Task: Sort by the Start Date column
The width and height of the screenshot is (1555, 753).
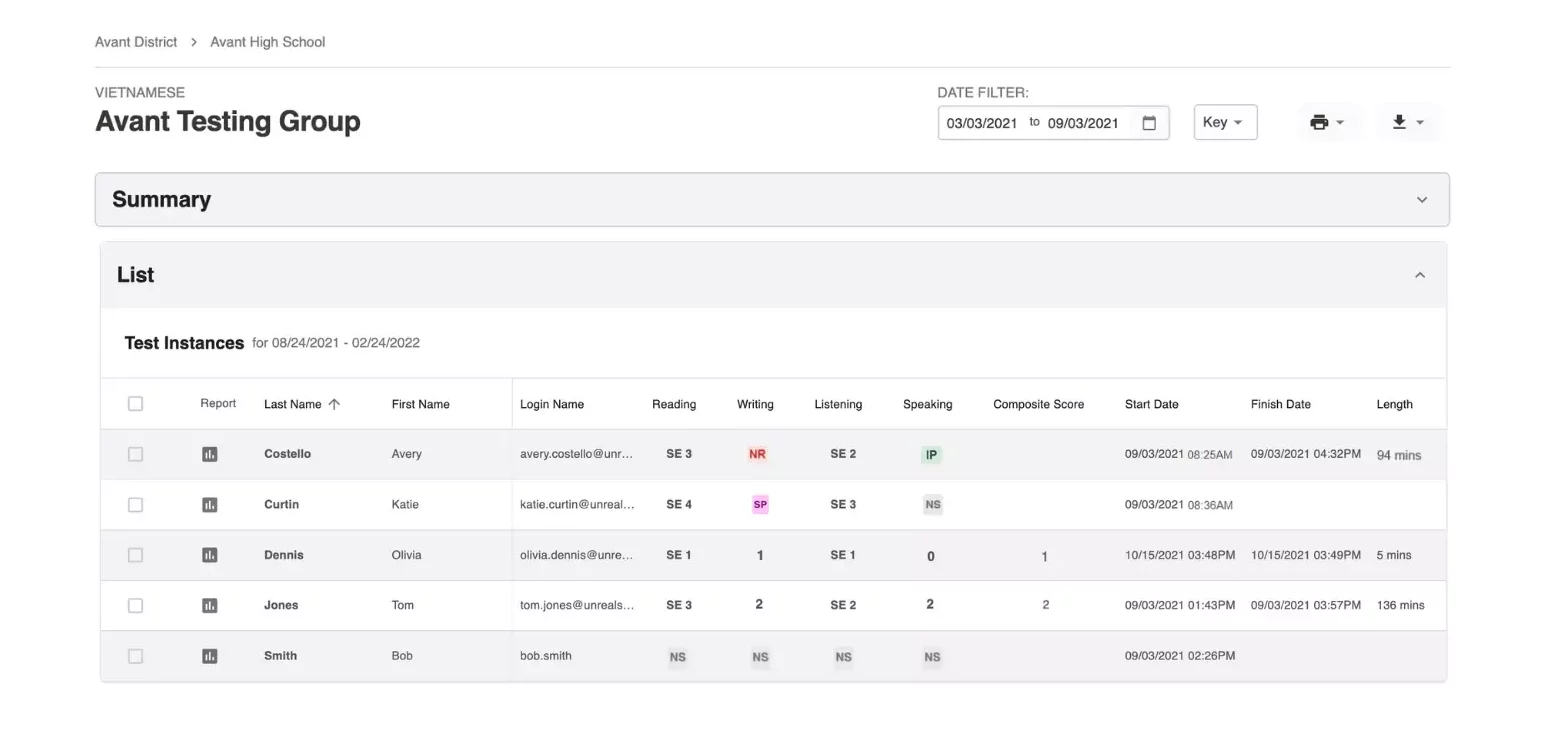Action: (x=1151, y=404)
